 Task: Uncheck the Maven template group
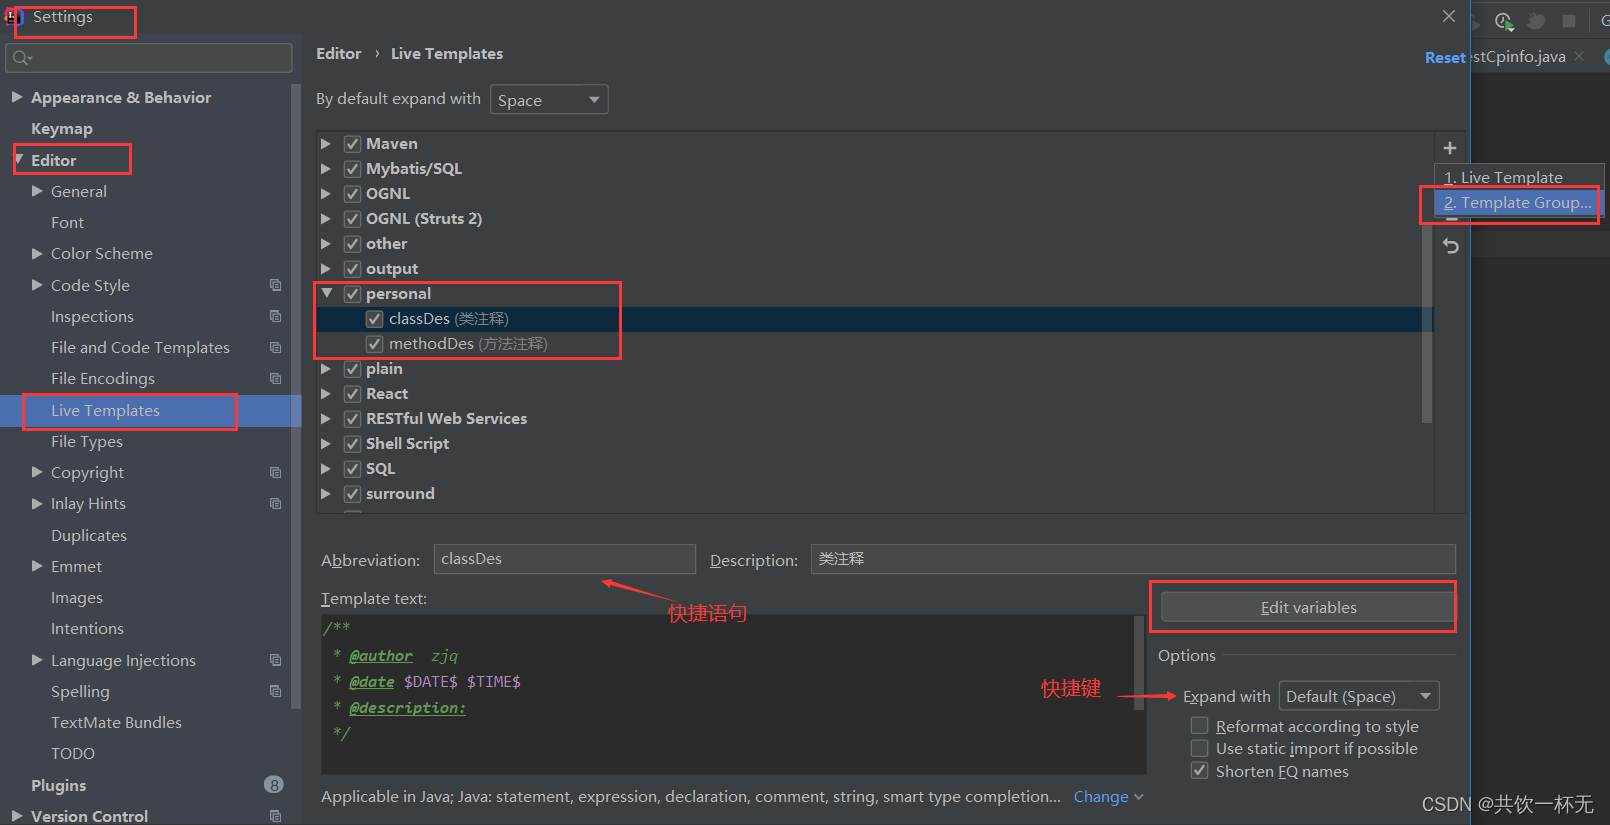tap(352, 143)
